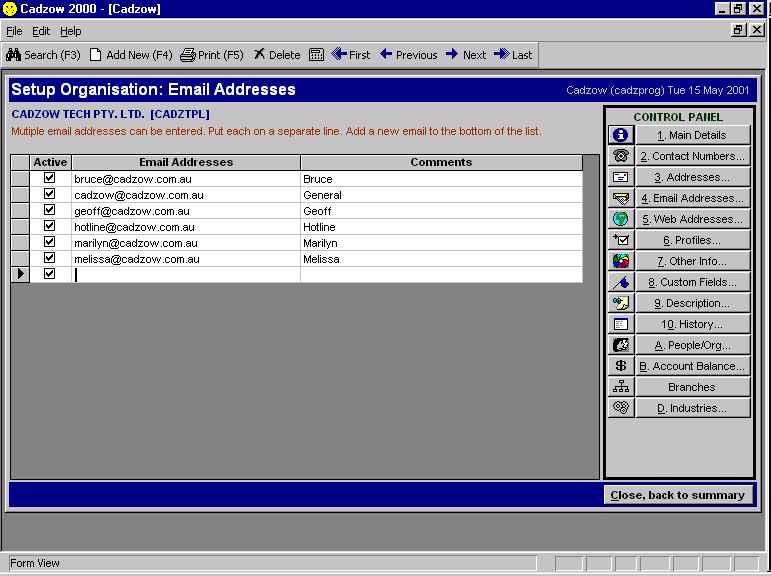771x576 pixels.
Task: Click the Branches button
Action: 693,387
